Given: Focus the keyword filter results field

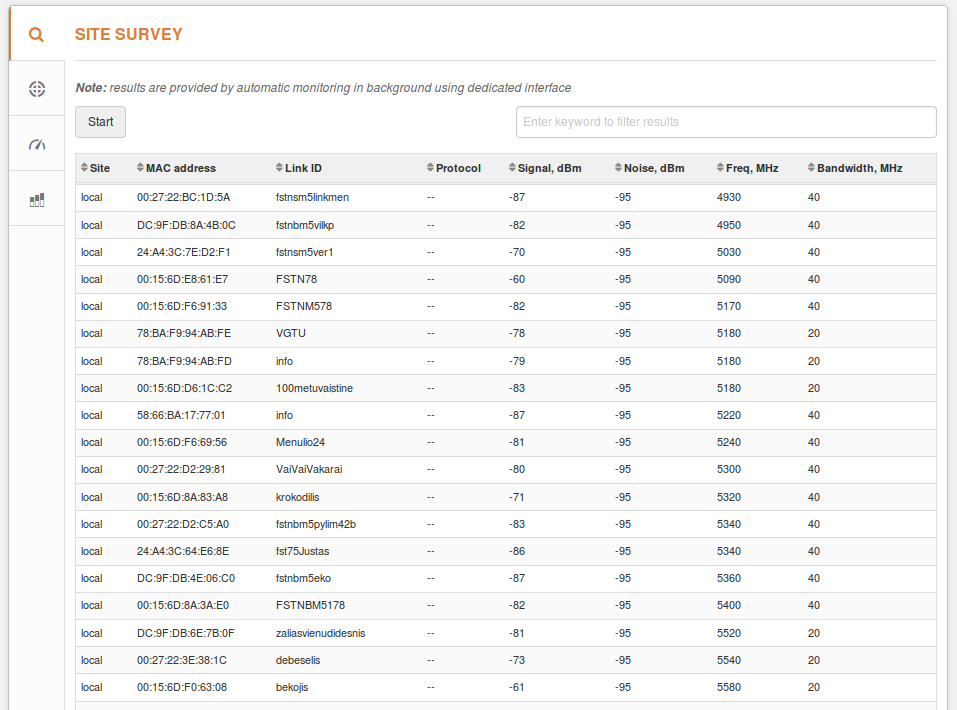Looking at the screenshot, I should (726, 121).
